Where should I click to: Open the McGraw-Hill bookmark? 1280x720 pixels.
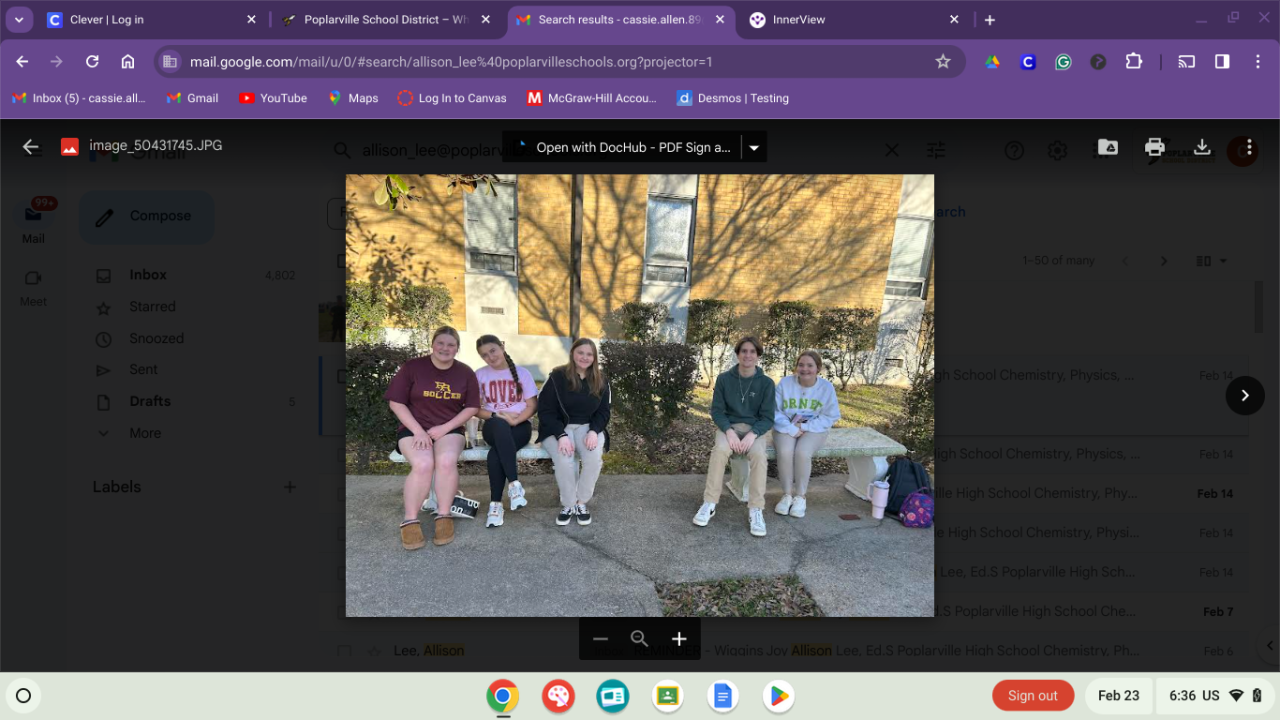coord(592,98)
